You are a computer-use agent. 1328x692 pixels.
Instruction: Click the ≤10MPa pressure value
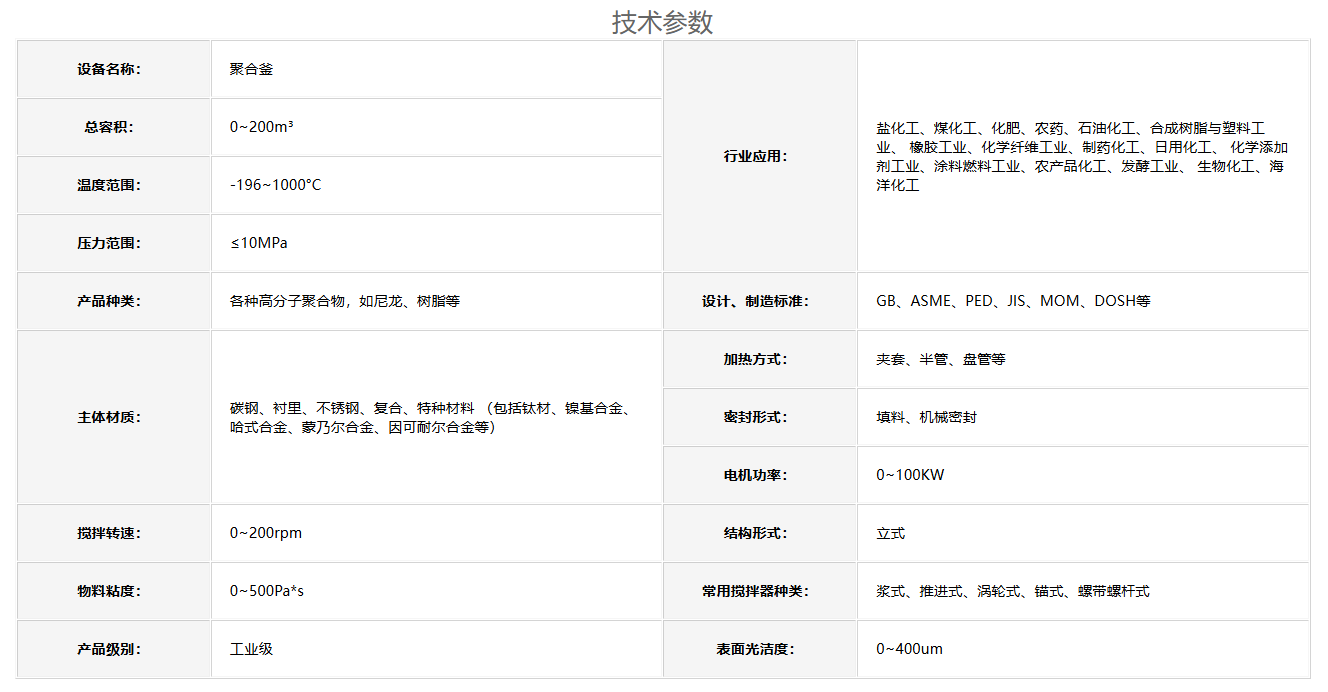259,243
